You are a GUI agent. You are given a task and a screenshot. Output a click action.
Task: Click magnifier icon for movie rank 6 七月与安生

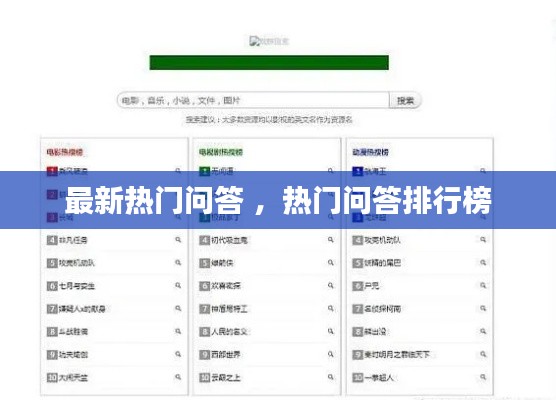tap(178, 285)
